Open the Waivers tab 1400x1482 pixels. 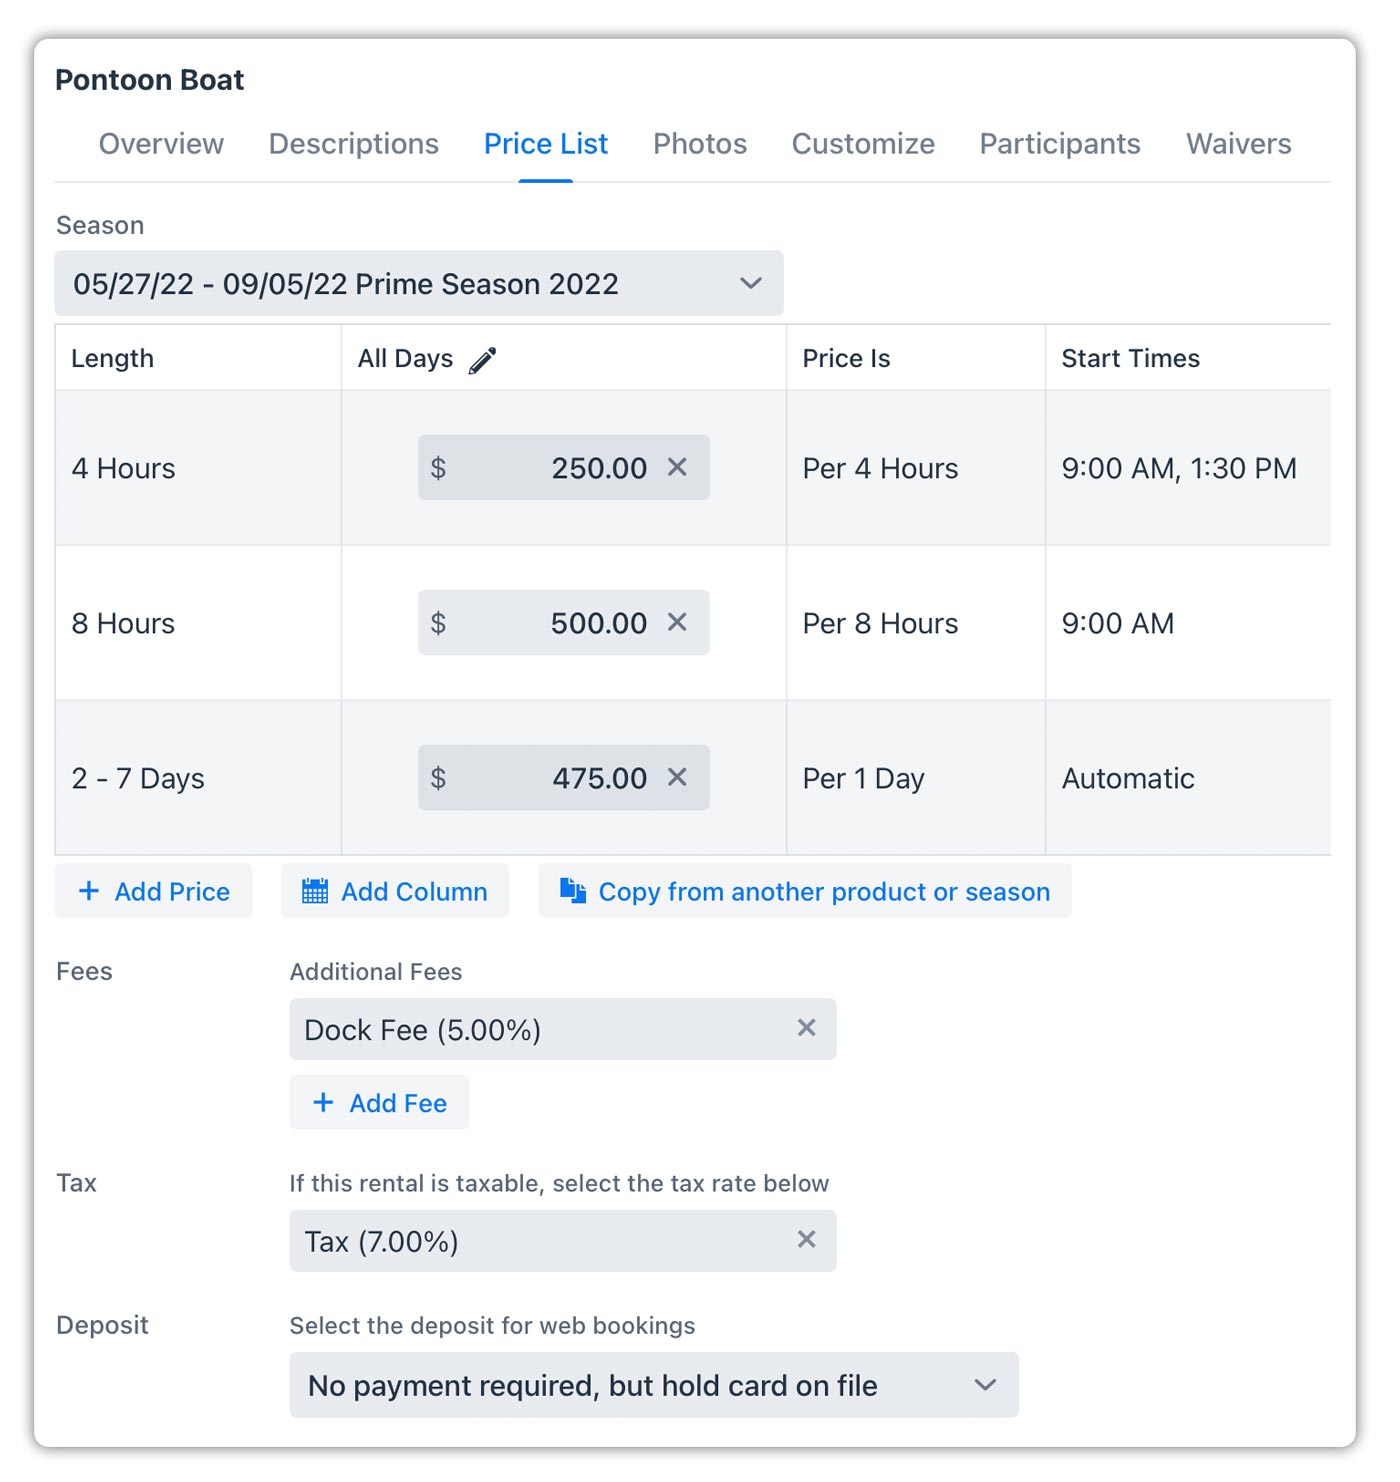pos(1238,144)
